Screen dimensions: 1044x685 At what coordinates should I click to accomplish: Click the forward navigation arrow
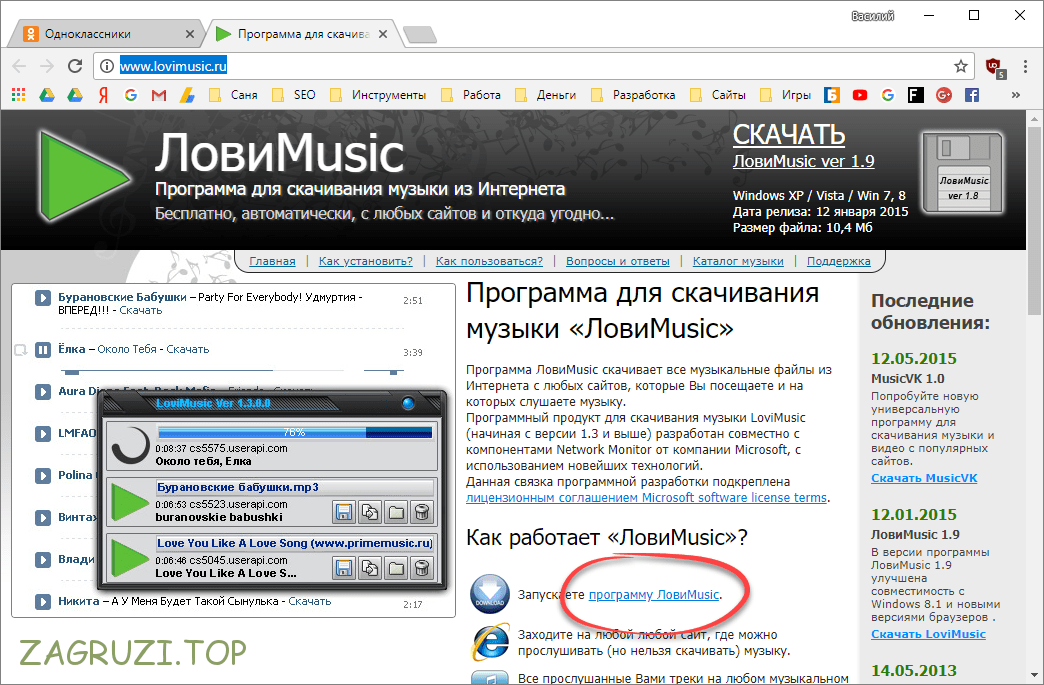tap(47, 66)
